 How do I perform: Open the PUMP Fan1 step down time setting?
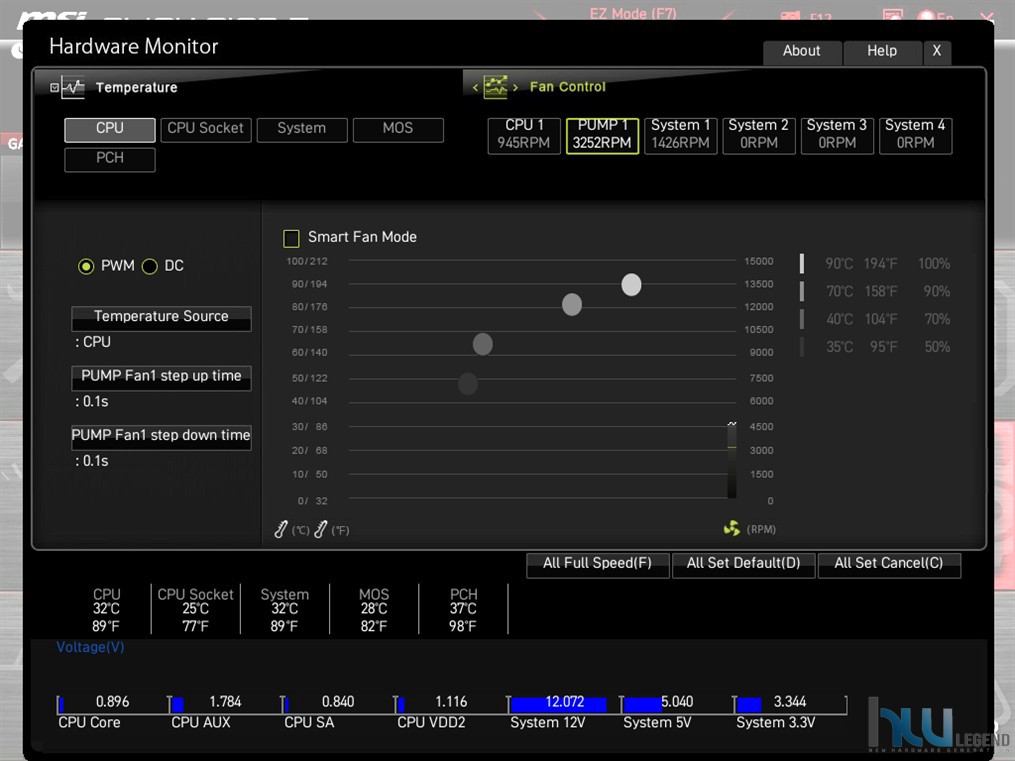(x=161, y=437)
